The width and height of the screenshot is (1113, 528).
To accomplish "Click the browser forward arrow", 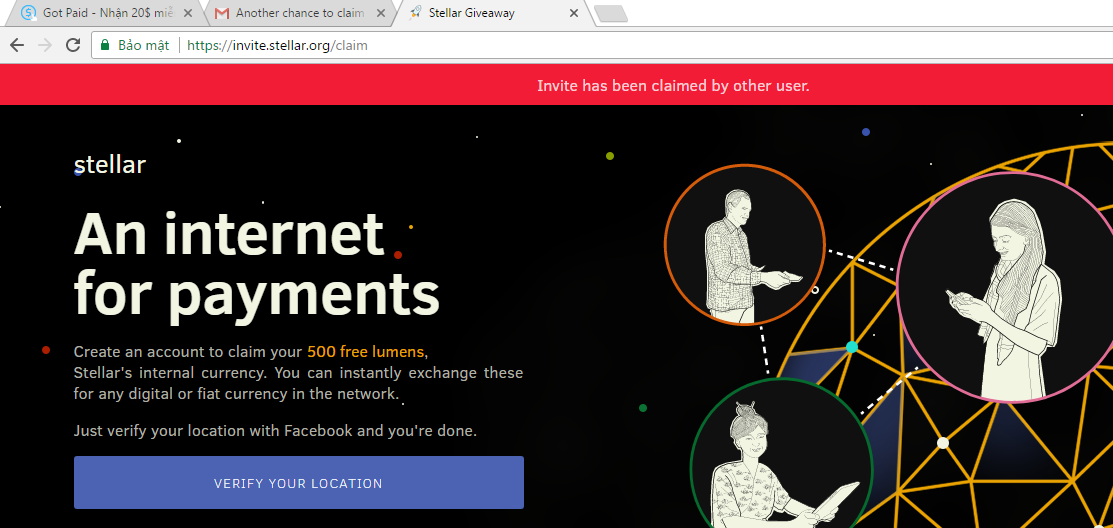I will point(45,45).
